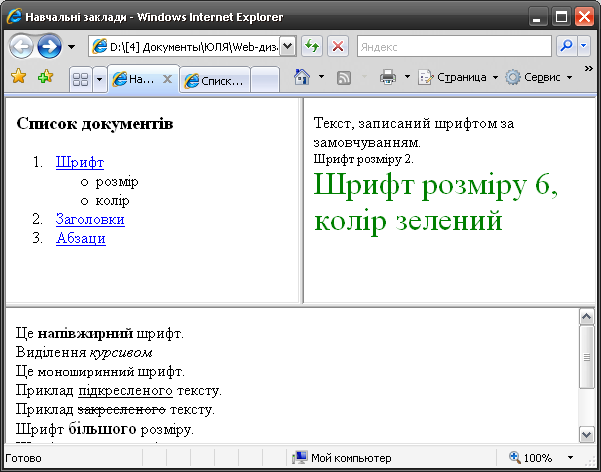The image size is (601, 472).
Task: Click the Абзаци link
Action: pyautogui.click(x=80, y=238)
